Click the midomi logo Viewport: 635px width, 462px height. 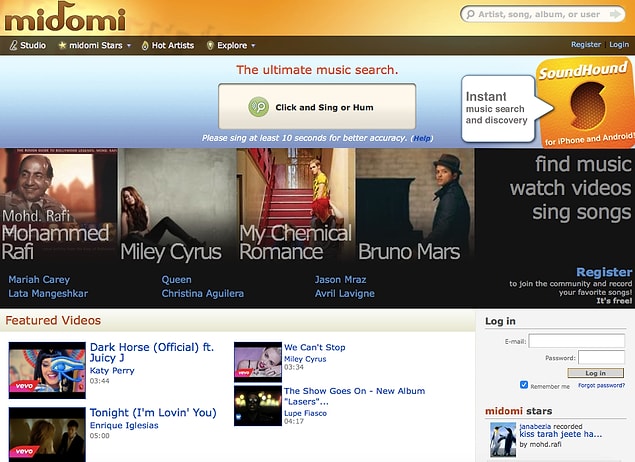pos(65,17)
